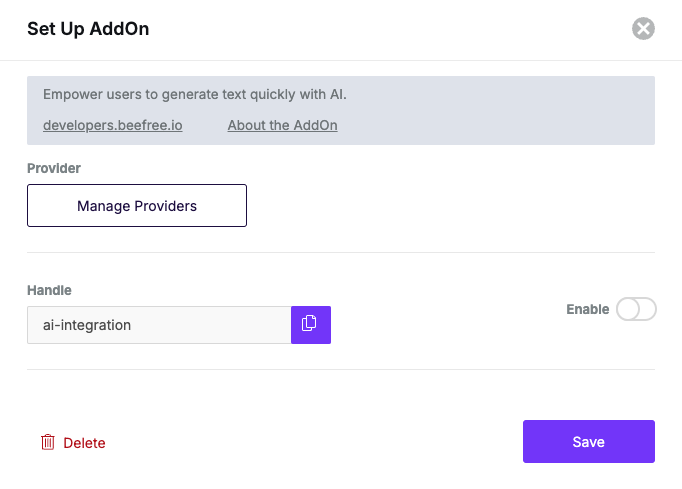Click the Empower users description text

[x=201, y=94]
